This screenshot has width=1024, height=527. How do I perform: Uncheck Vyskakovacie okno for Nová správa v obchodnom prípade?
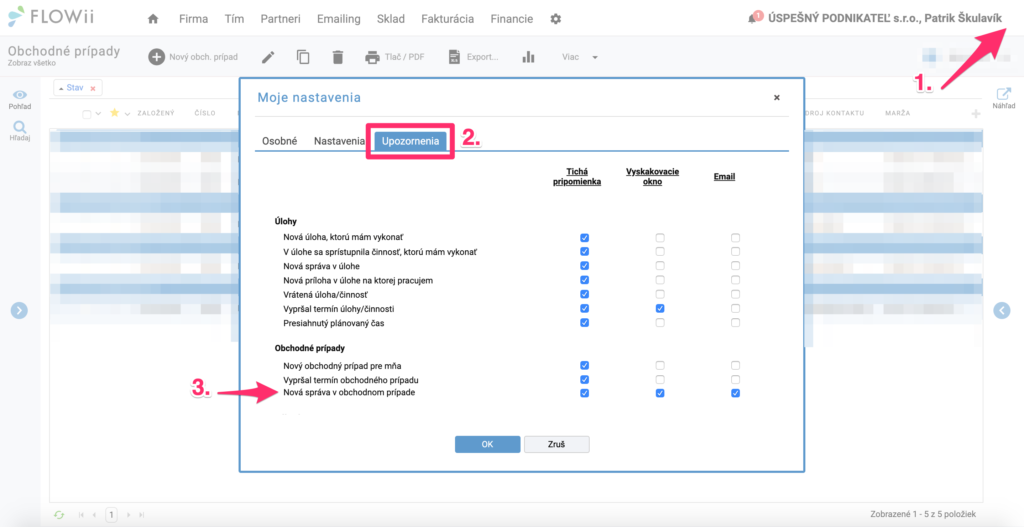pos(660,393)
